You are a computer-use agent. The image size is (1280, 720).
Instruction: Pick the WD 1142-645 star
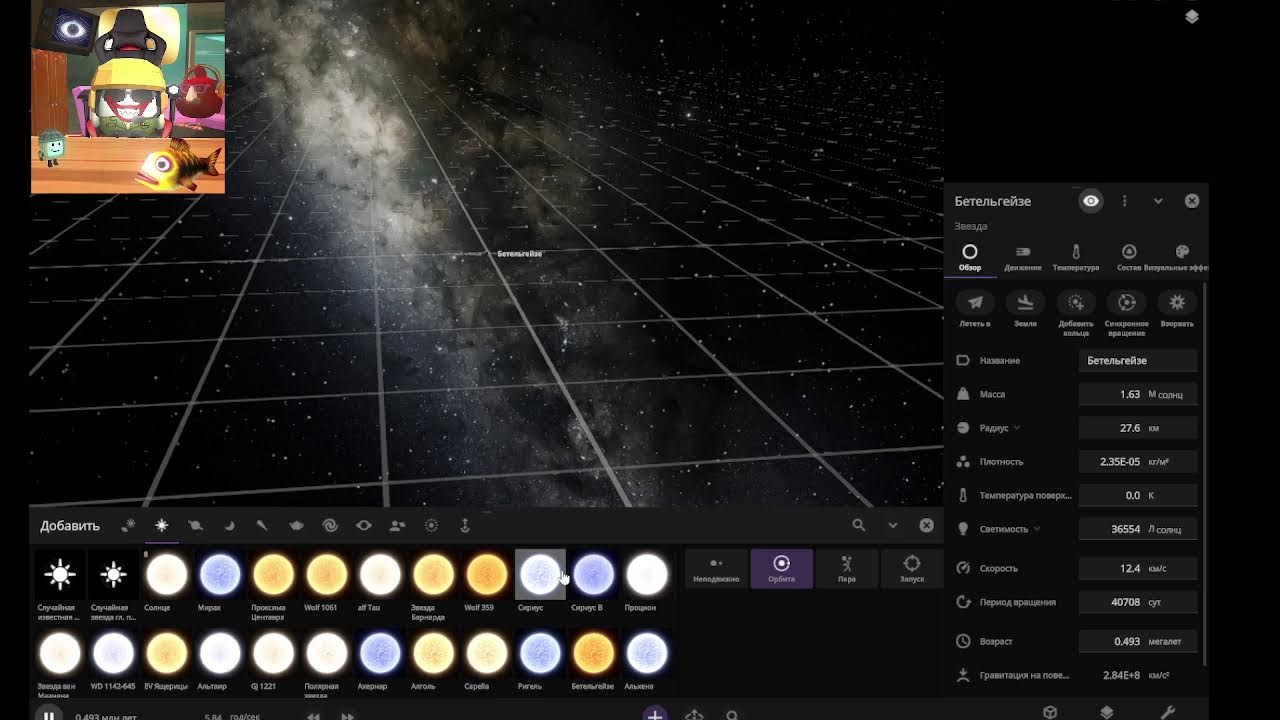click(113, 654)
